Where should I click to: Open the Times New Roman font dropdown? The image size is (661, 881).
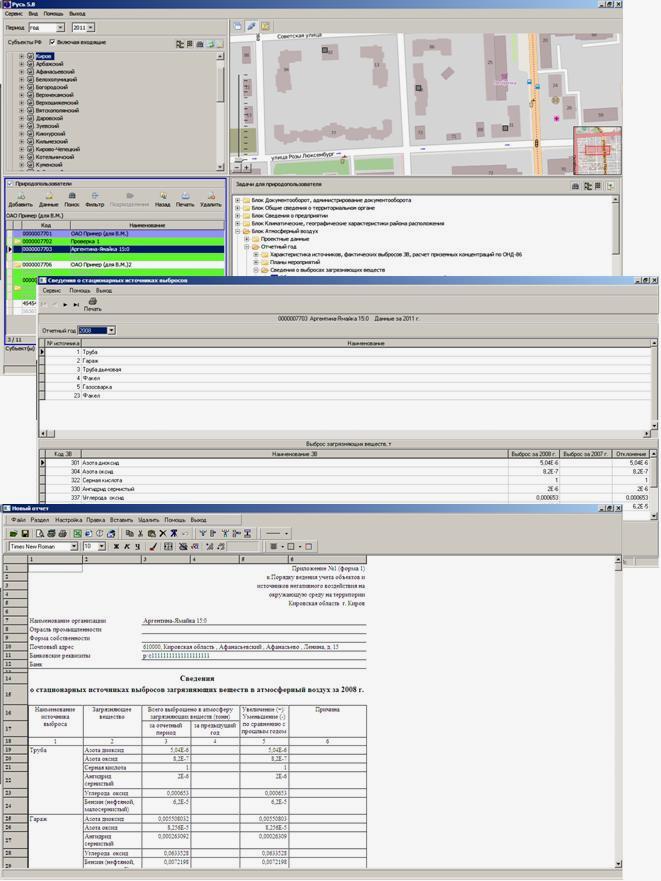tap(73, 547)
